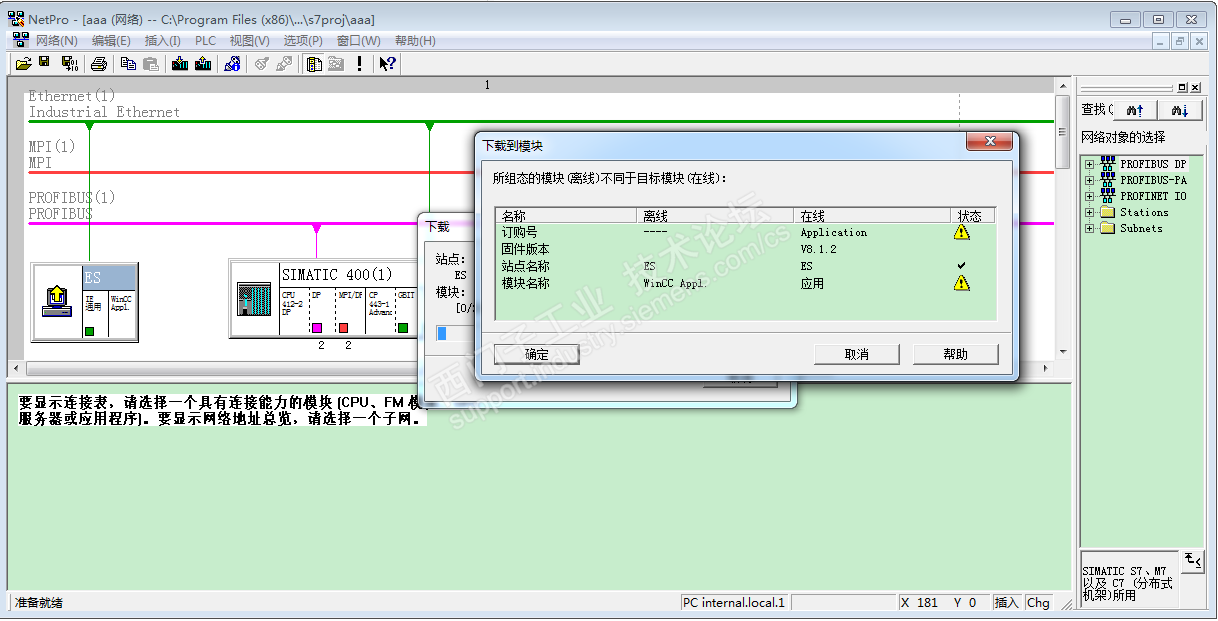Click the Copy toolbar icon

click(x=129, y=63)
